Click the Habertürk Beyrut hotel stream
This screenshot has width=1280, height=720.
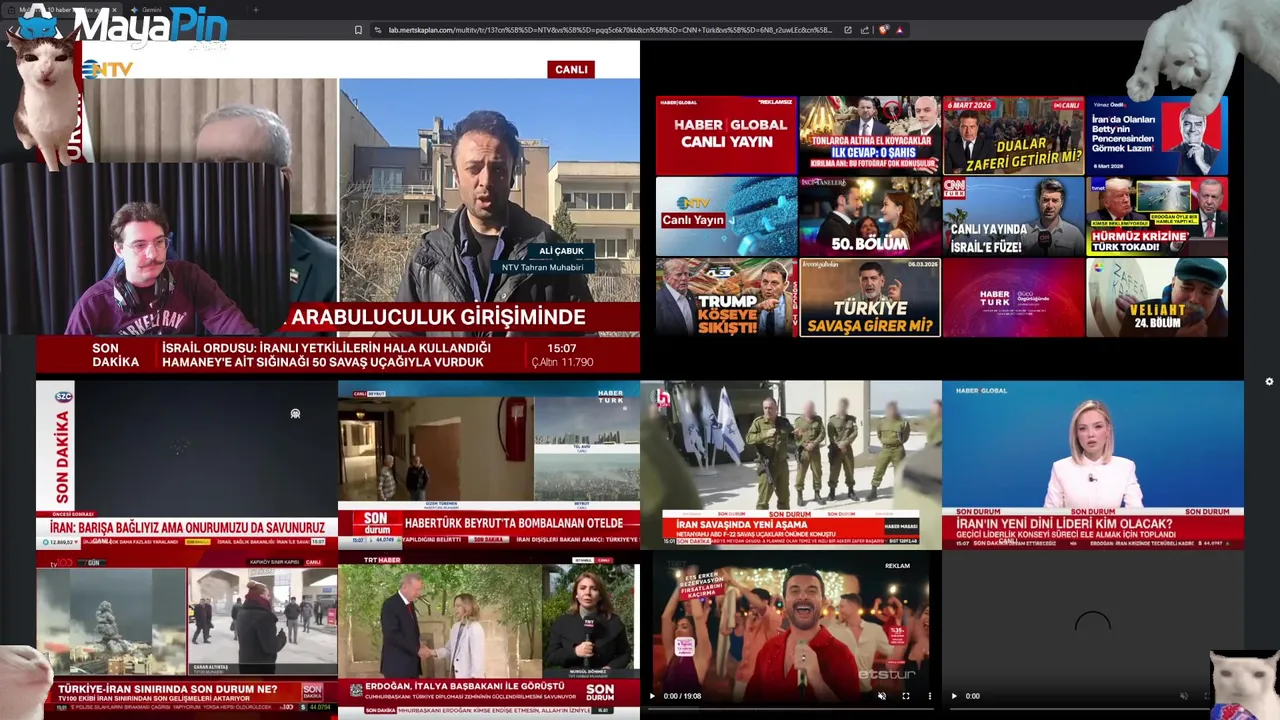(489, 465)
